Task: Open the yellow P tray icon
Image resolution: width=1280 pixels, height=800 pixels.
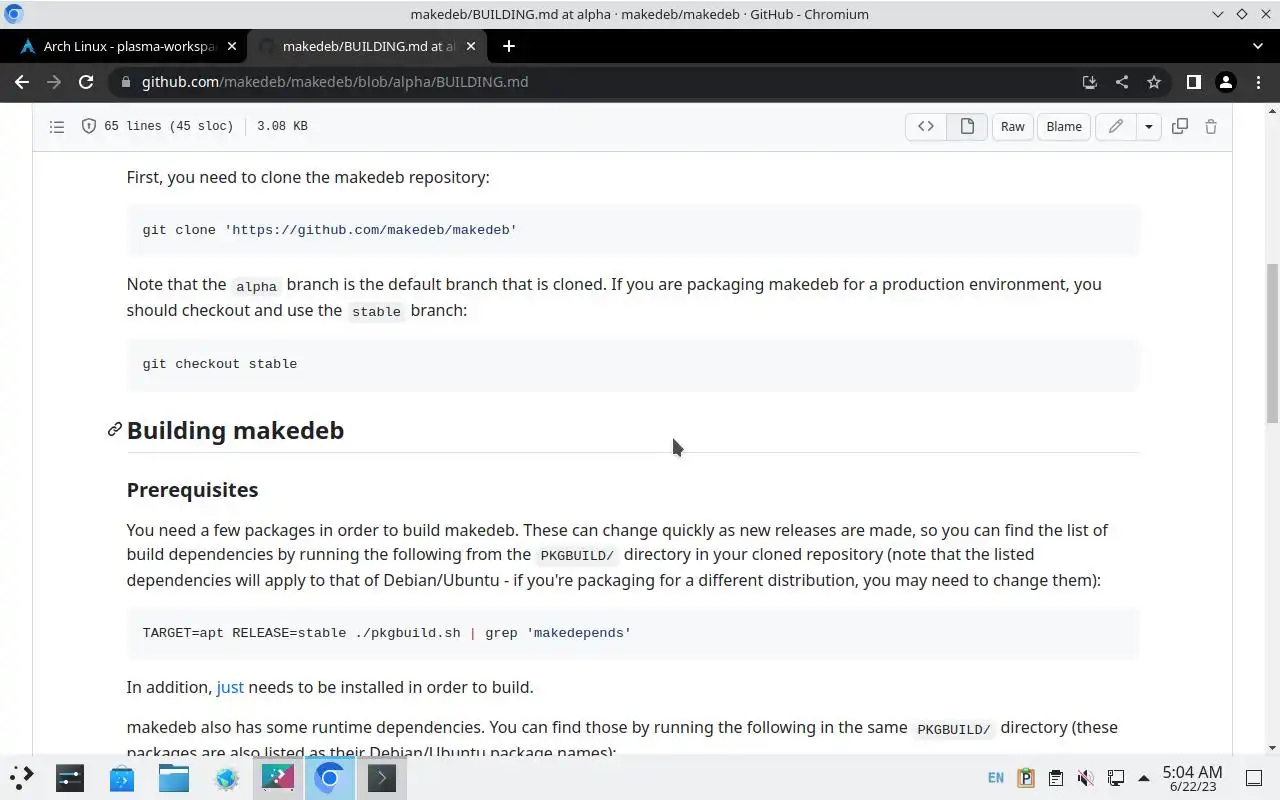Action: [1025, 777]
